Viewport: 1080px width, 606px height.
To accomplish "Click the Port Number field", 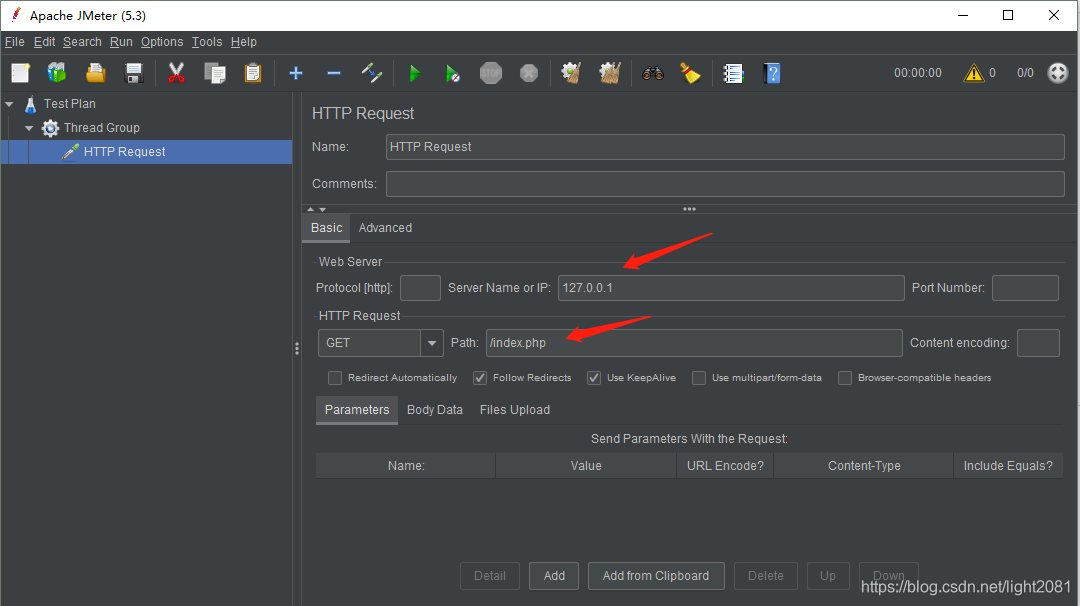I will [1025, 288].
